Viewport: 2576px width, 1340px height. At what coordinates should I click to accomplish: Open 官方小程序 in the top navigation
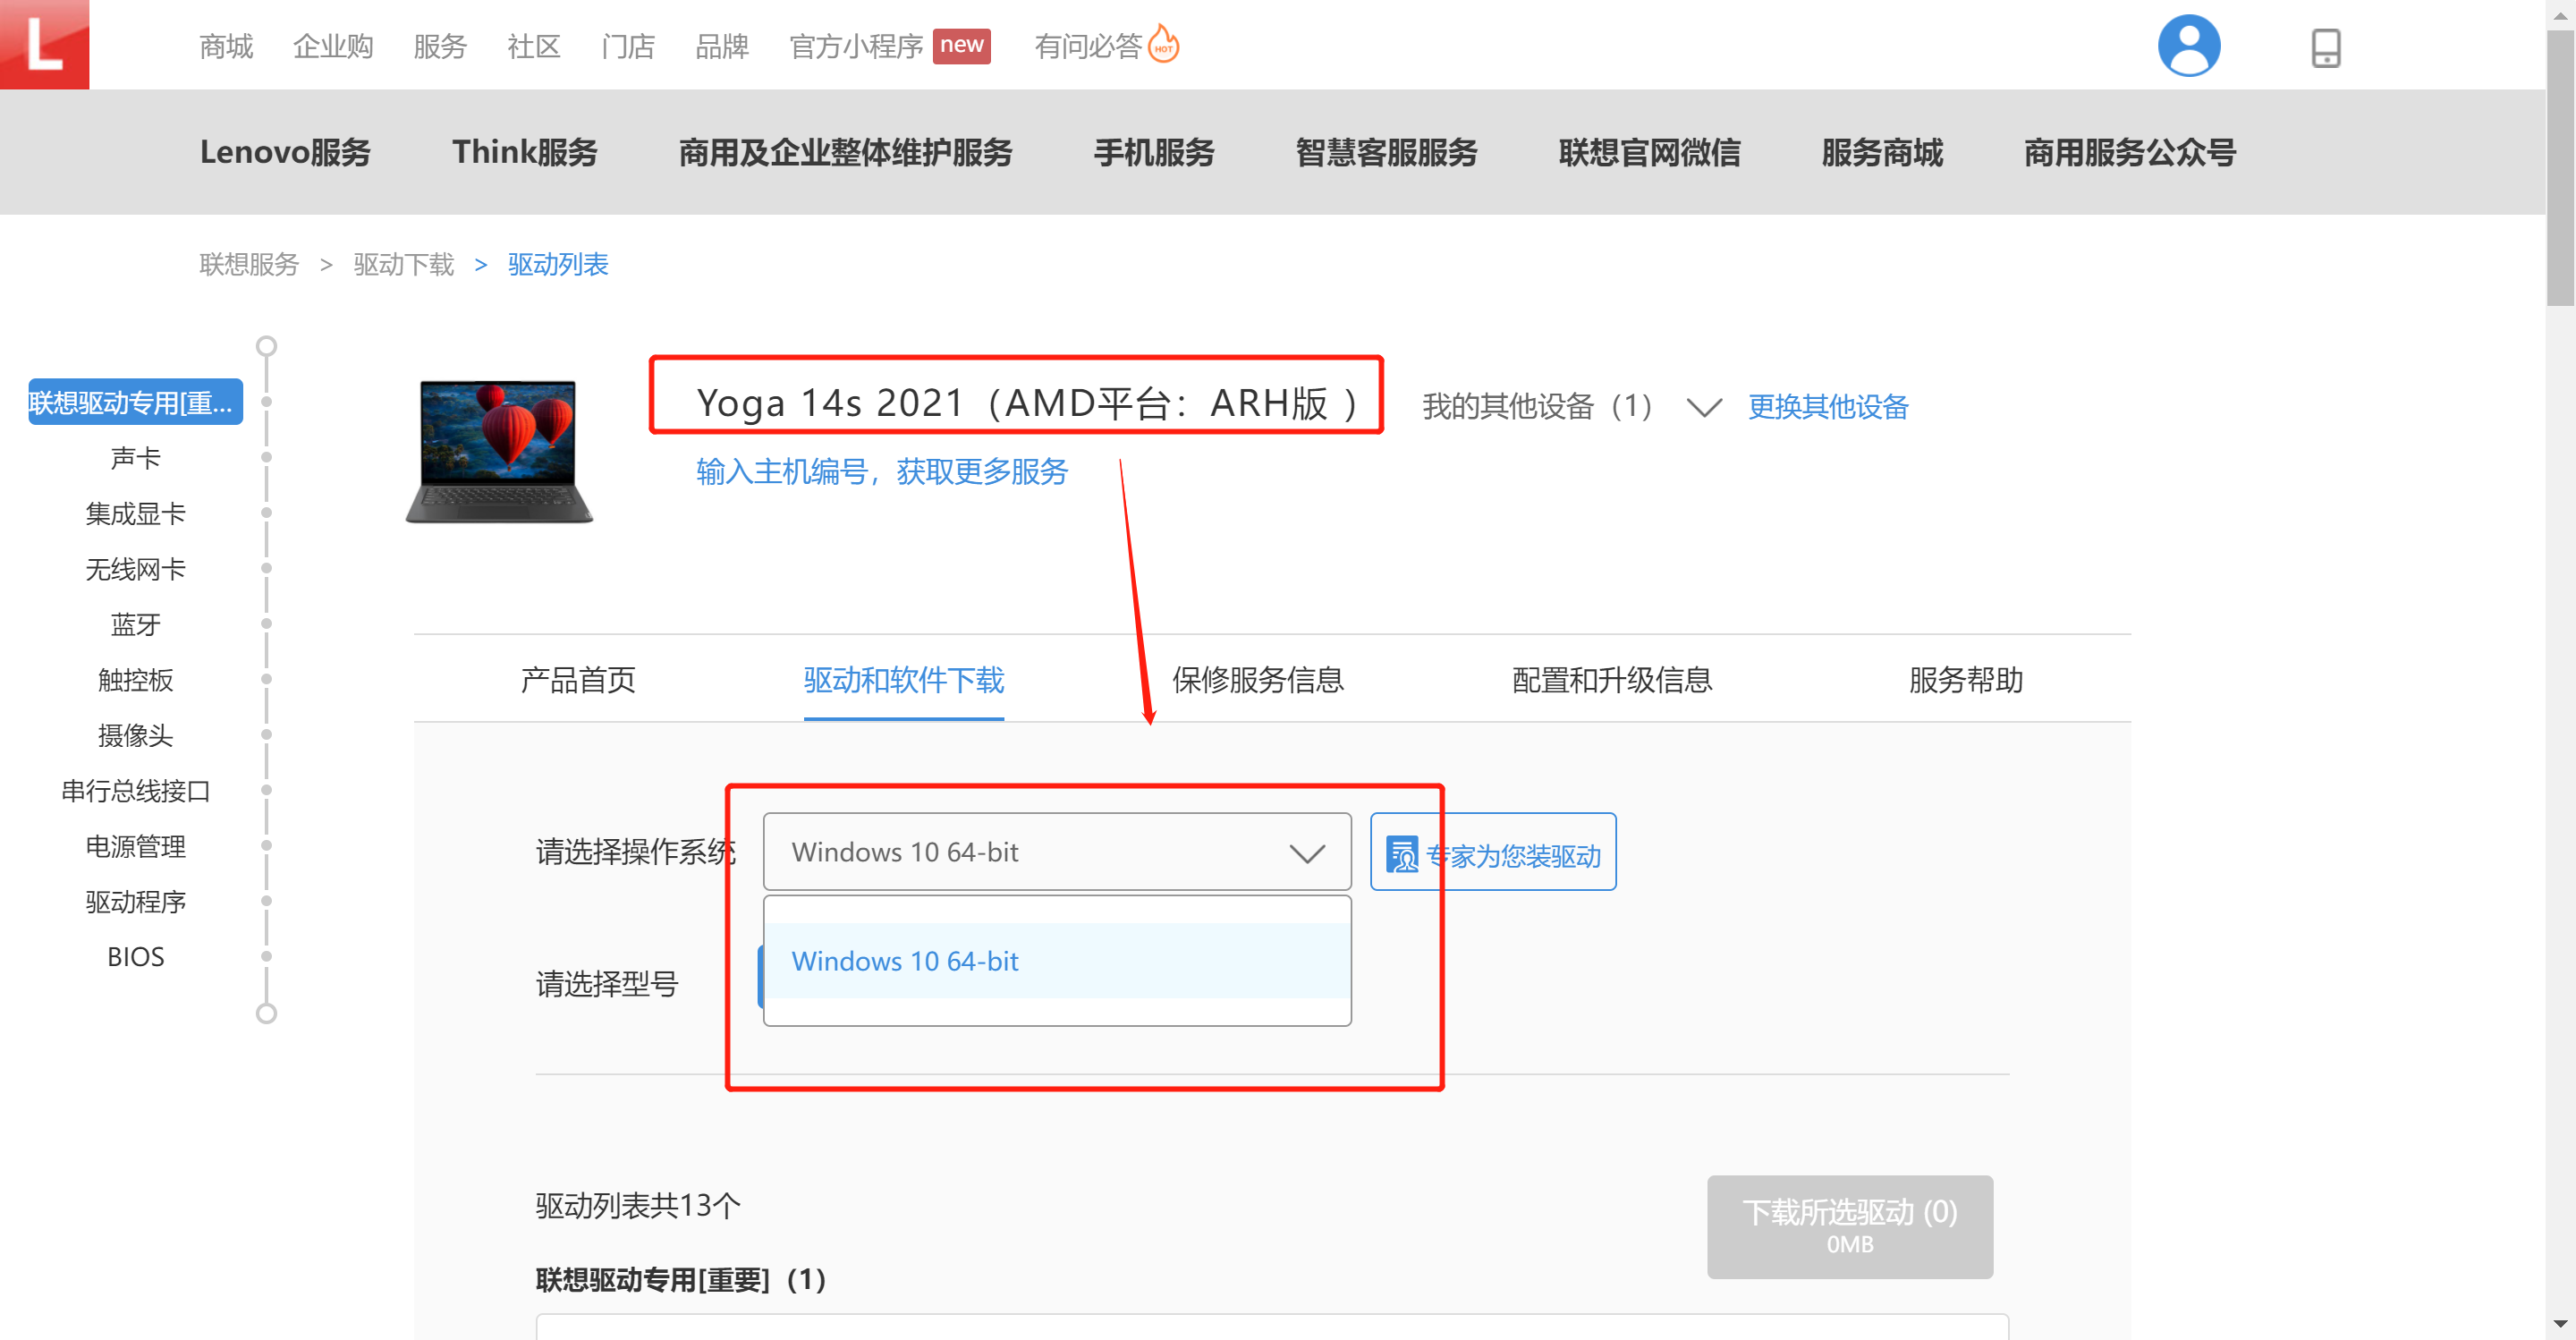856,46
